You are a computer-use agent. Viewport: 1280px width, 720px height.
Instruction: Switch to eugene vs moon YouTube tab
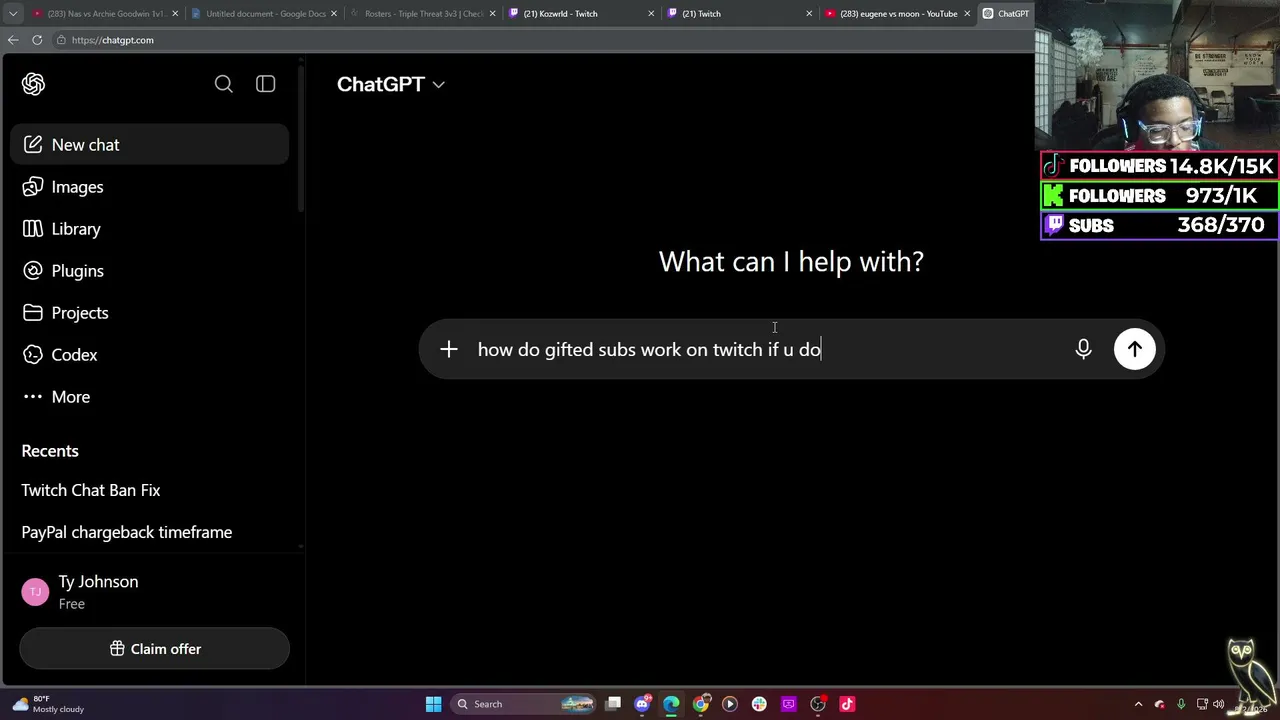(899, 14)
